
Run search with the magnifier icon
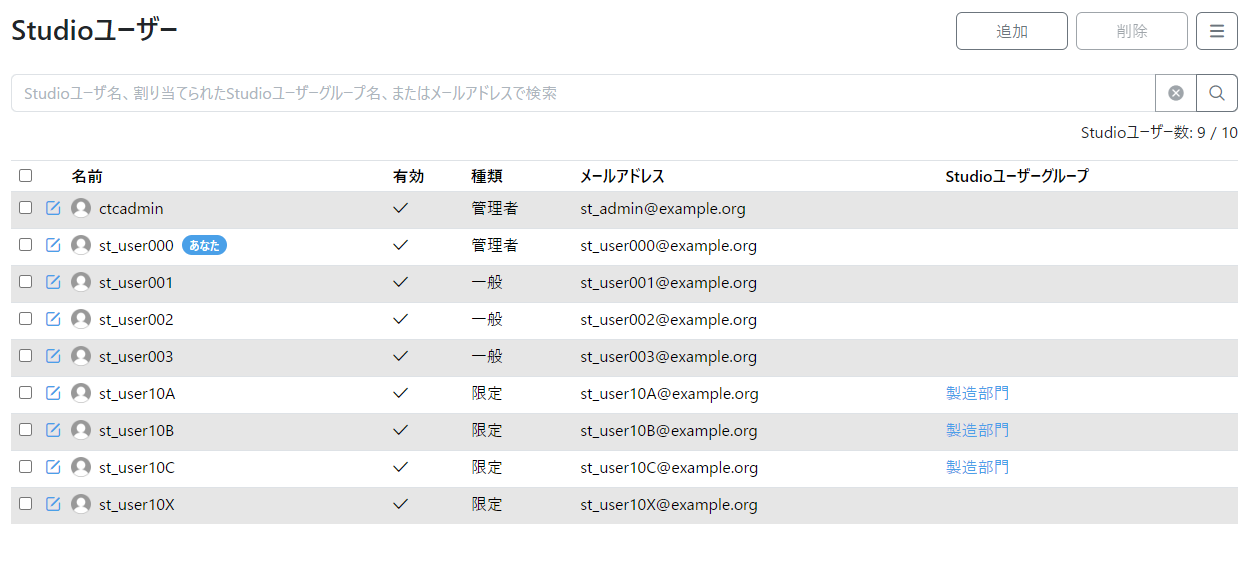point(1217,93)
